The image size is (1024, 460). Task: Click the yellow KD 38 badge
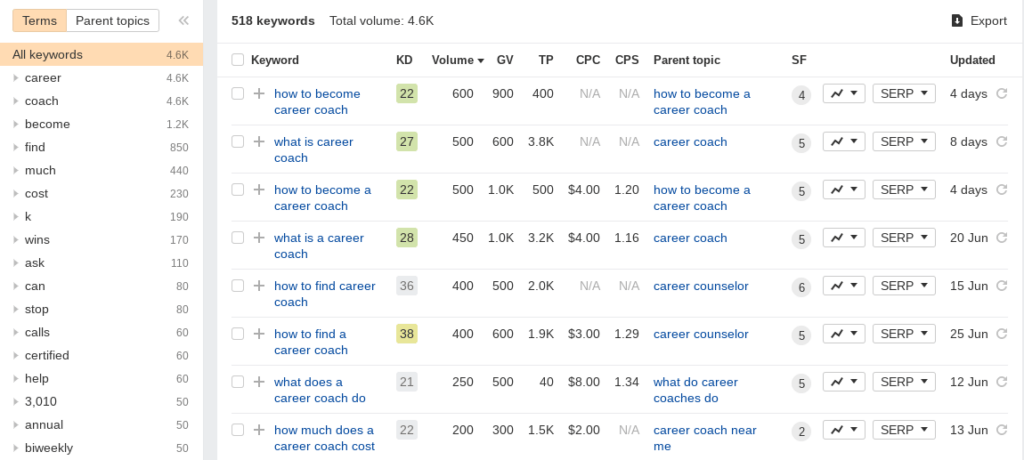(x=407, y=334)
